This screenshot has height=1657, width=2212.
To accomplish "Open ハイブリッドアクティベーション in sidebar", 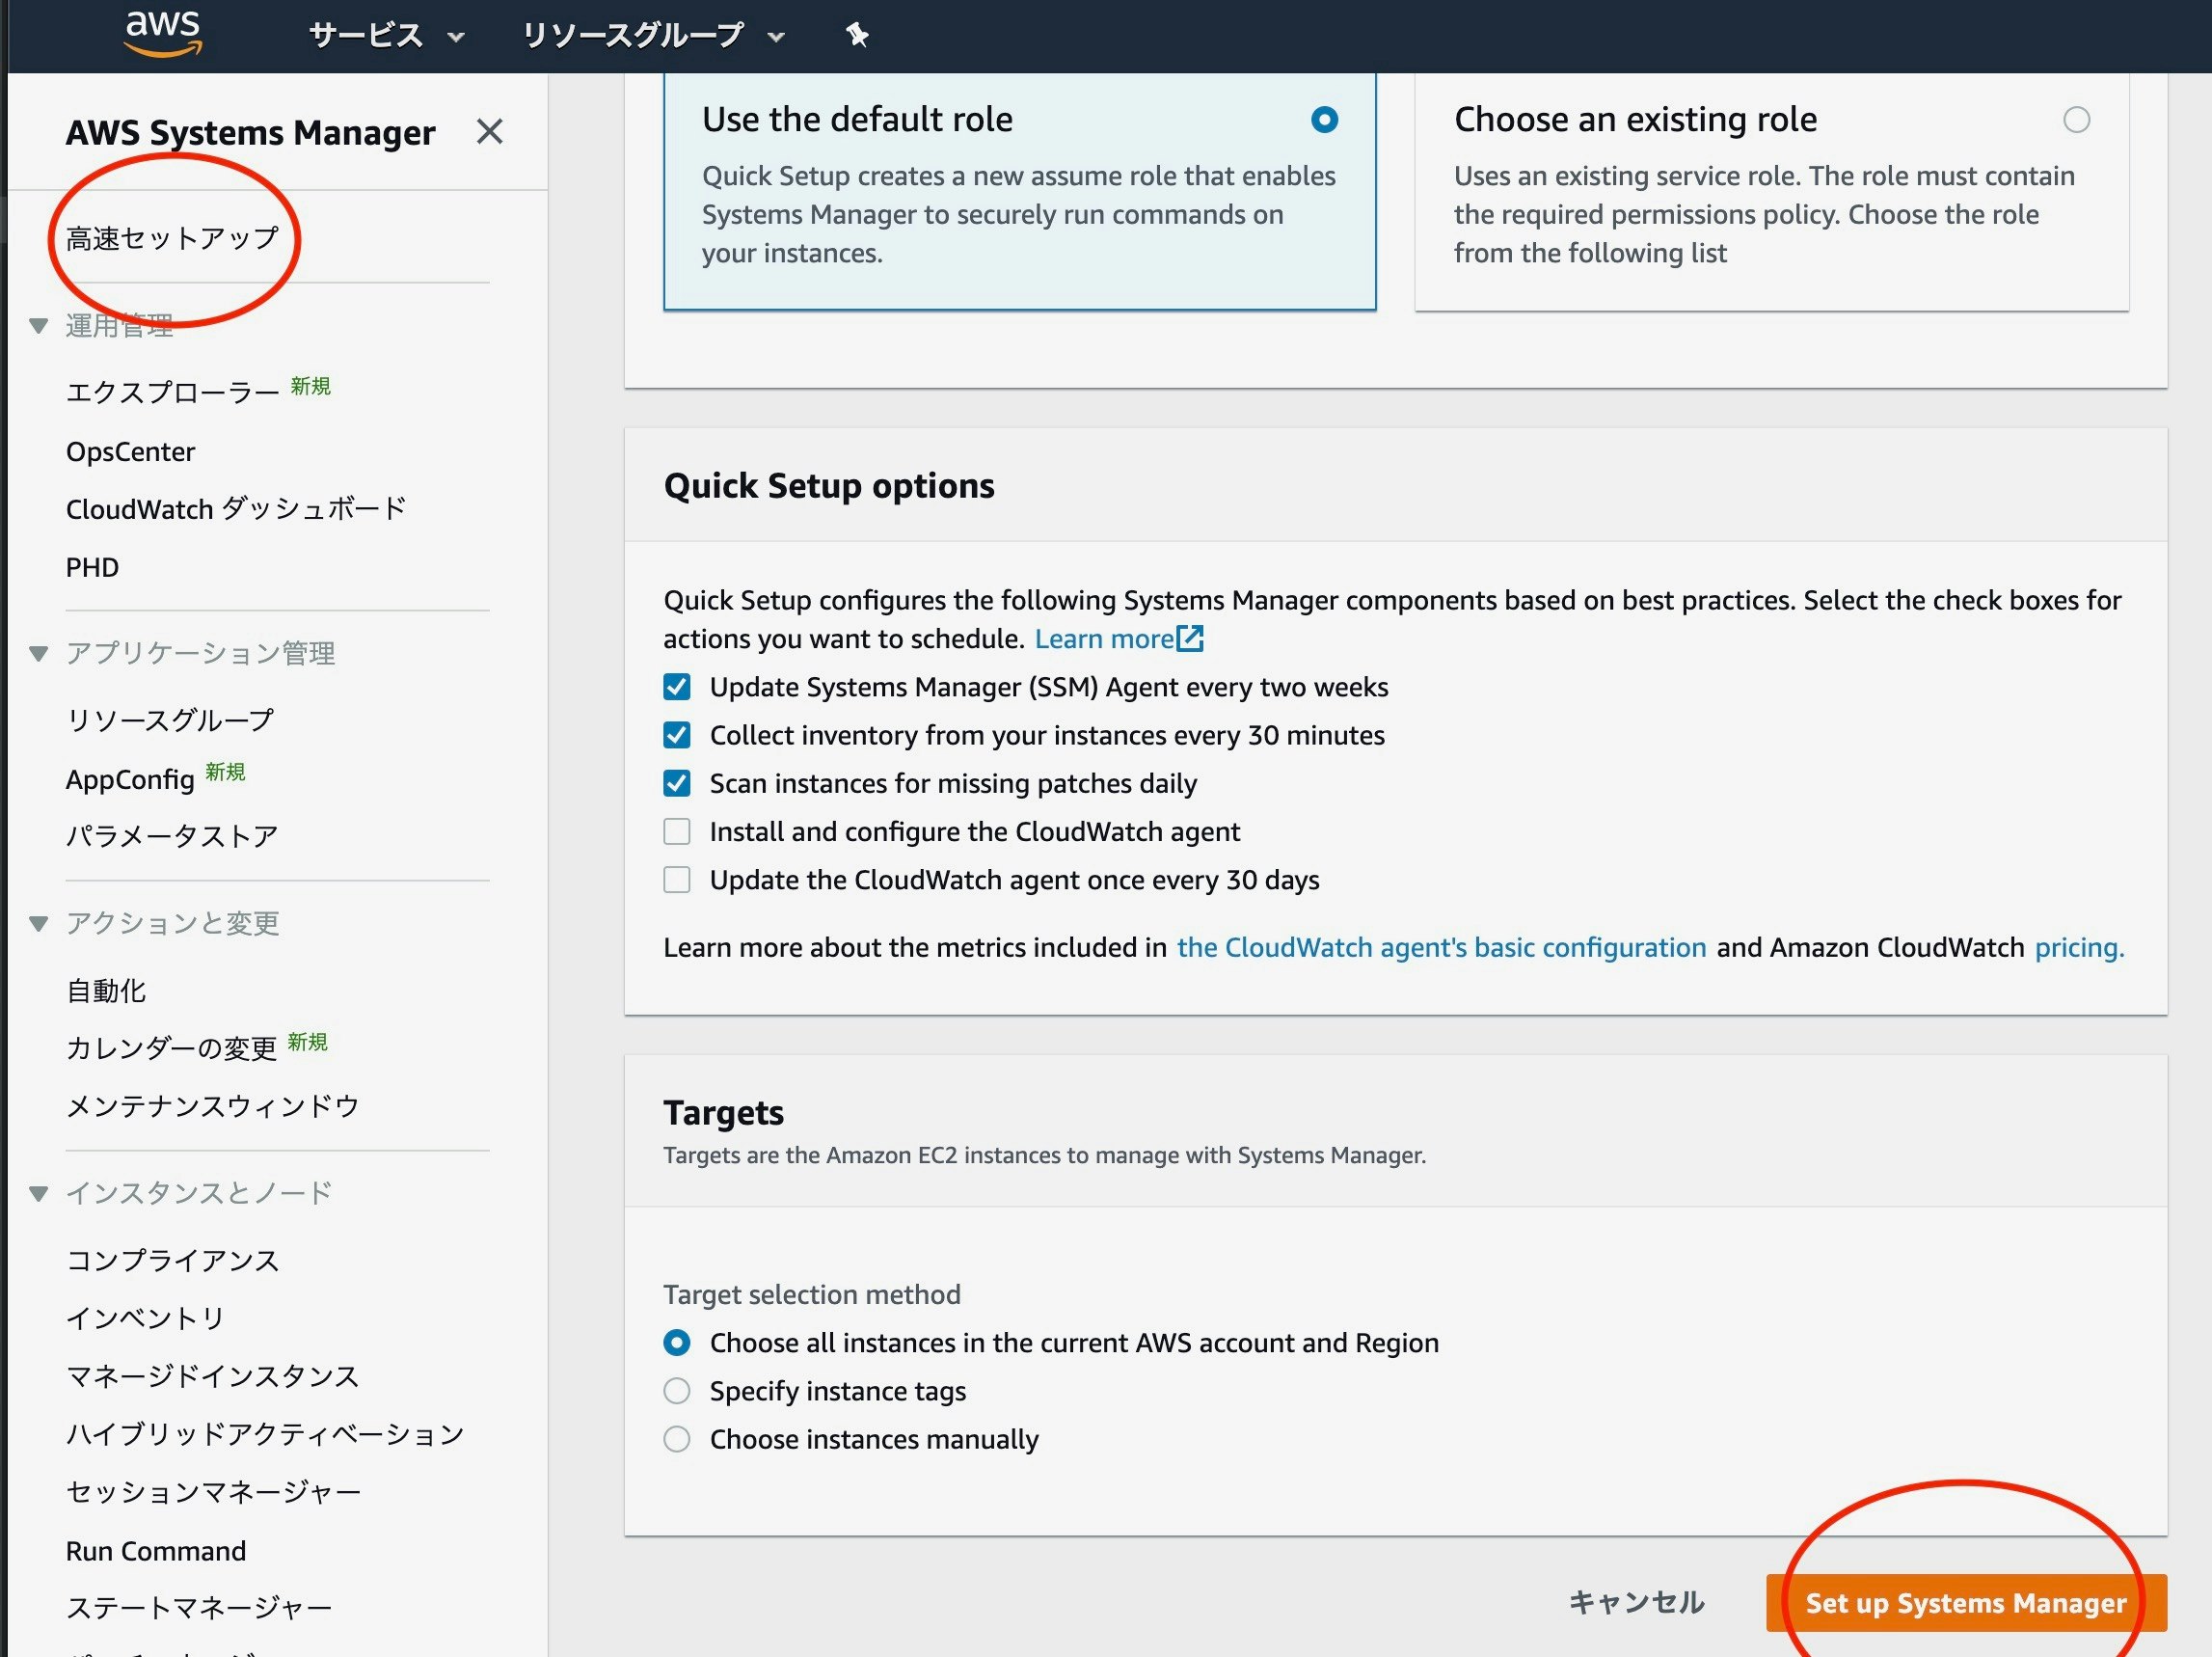I will (x=266, y=1434).
